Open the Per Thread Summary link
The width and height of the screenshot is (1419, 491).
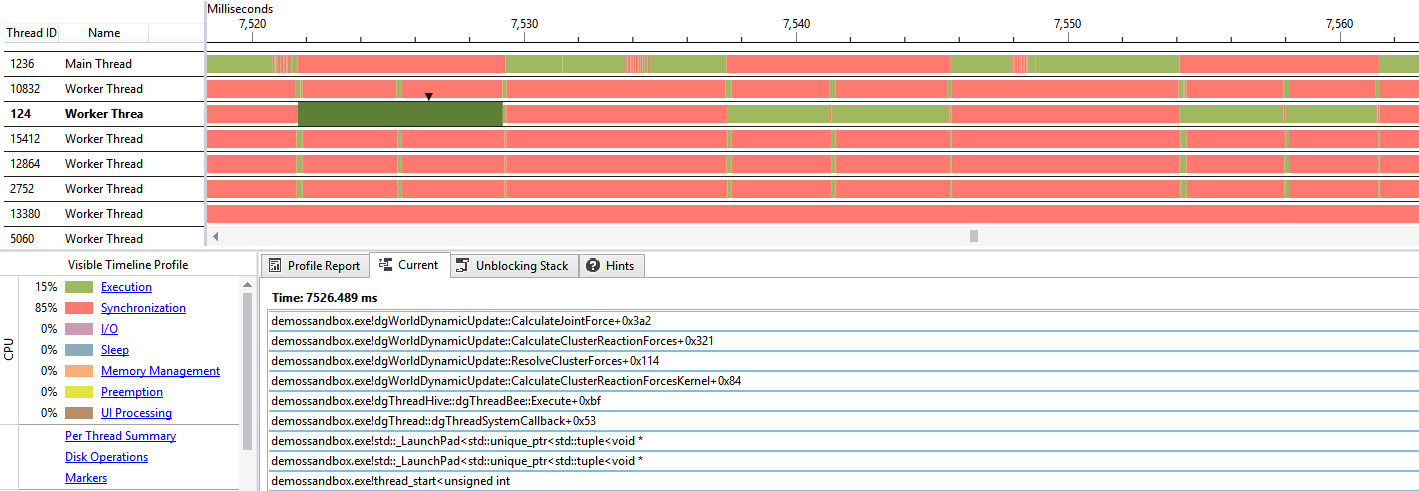(120, 436)
